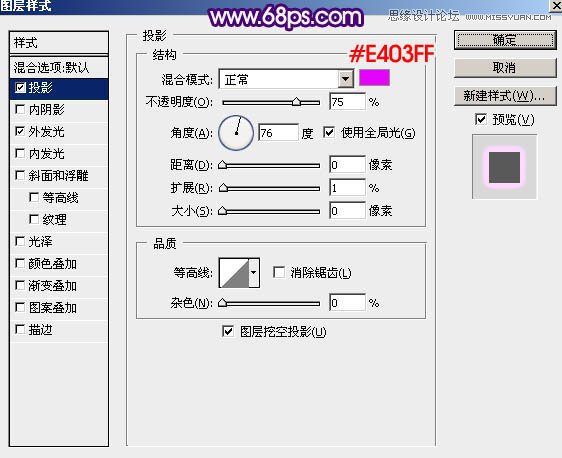Enable the 内发光 inner glow checkbox

click(20, 154)
